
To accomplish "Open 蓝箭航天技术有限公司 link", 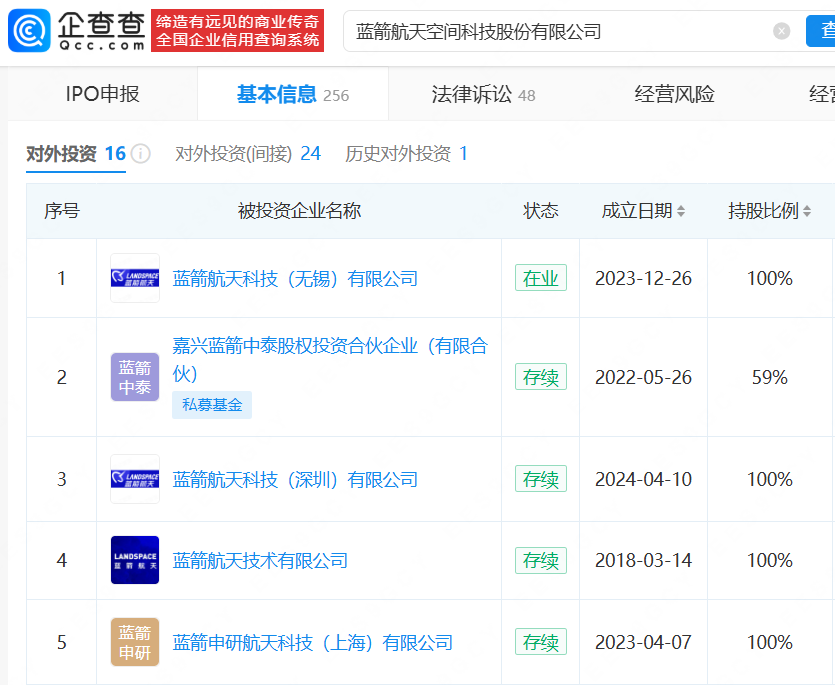I will pos(260,560).
